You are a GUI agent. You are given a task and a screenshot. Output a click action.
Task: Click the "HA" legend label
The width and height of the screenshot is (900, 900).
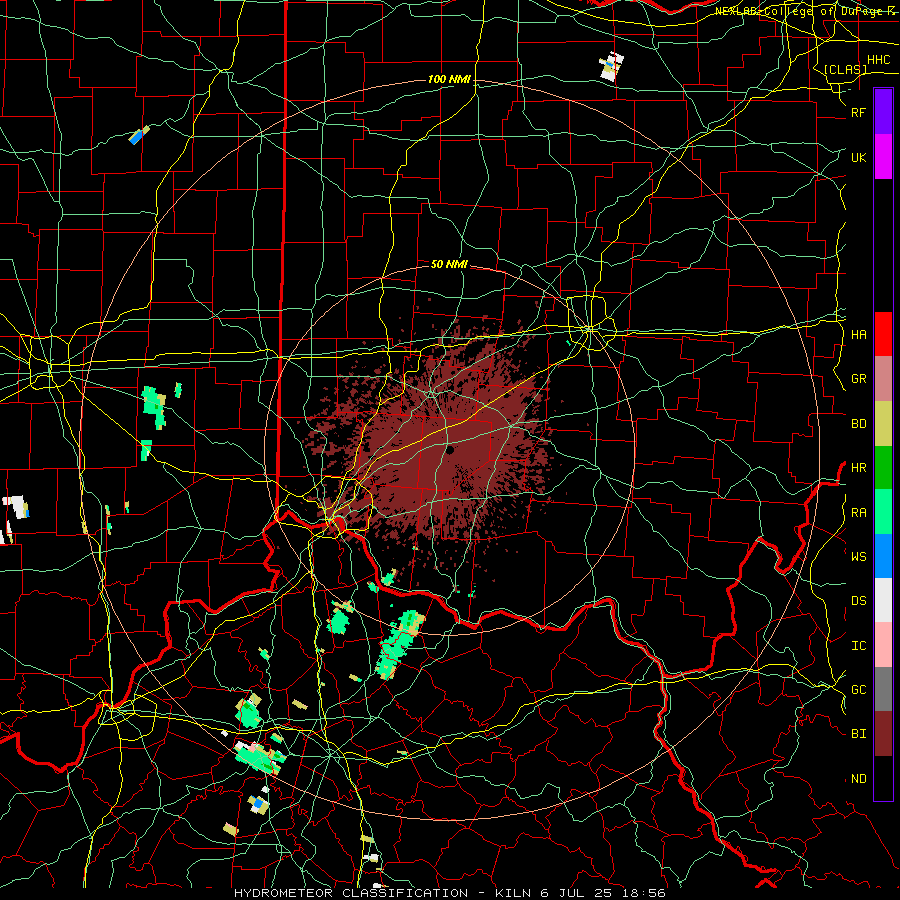click(858, 335)
